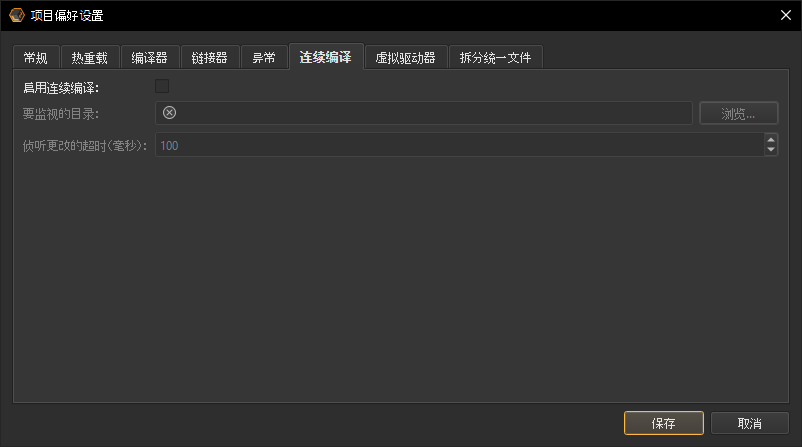Switch to the 虚拟驱动器 tab
802x447 pixels.
(406, 58)
